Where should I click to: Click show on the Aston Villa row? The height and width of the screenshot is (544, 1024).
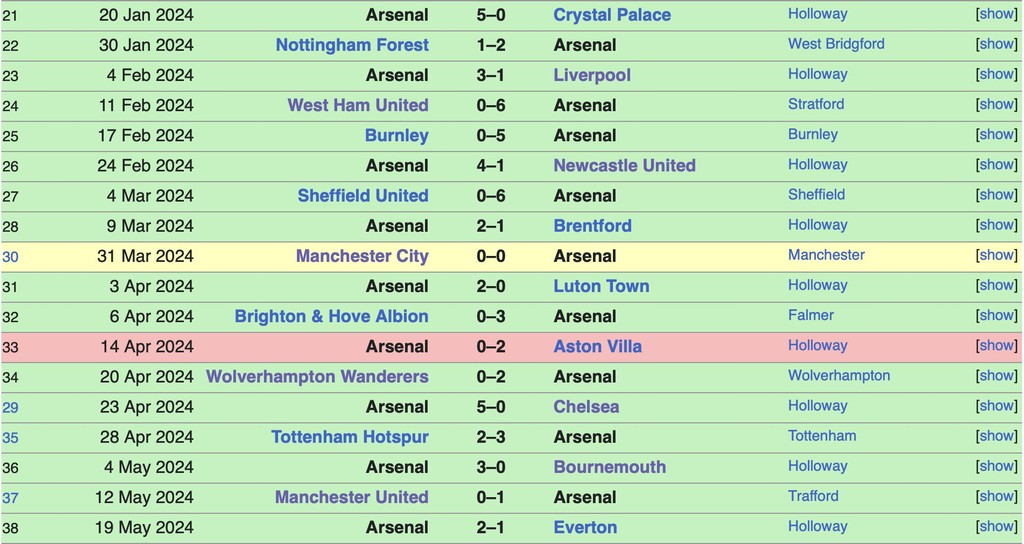coord(996,346)
